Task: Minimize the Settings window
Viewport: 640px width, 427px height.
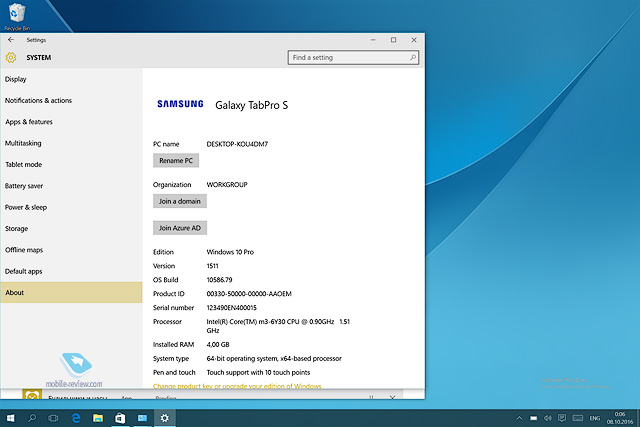Action: point(373,40)
